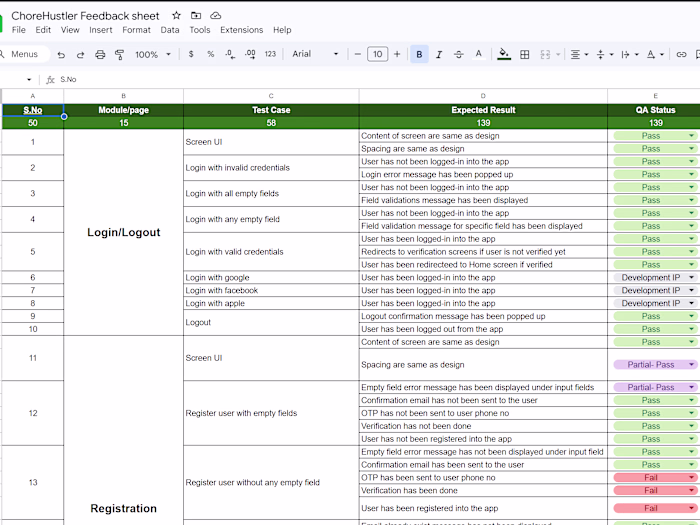Open the Arial font dropdown

[x=315, y=54]
